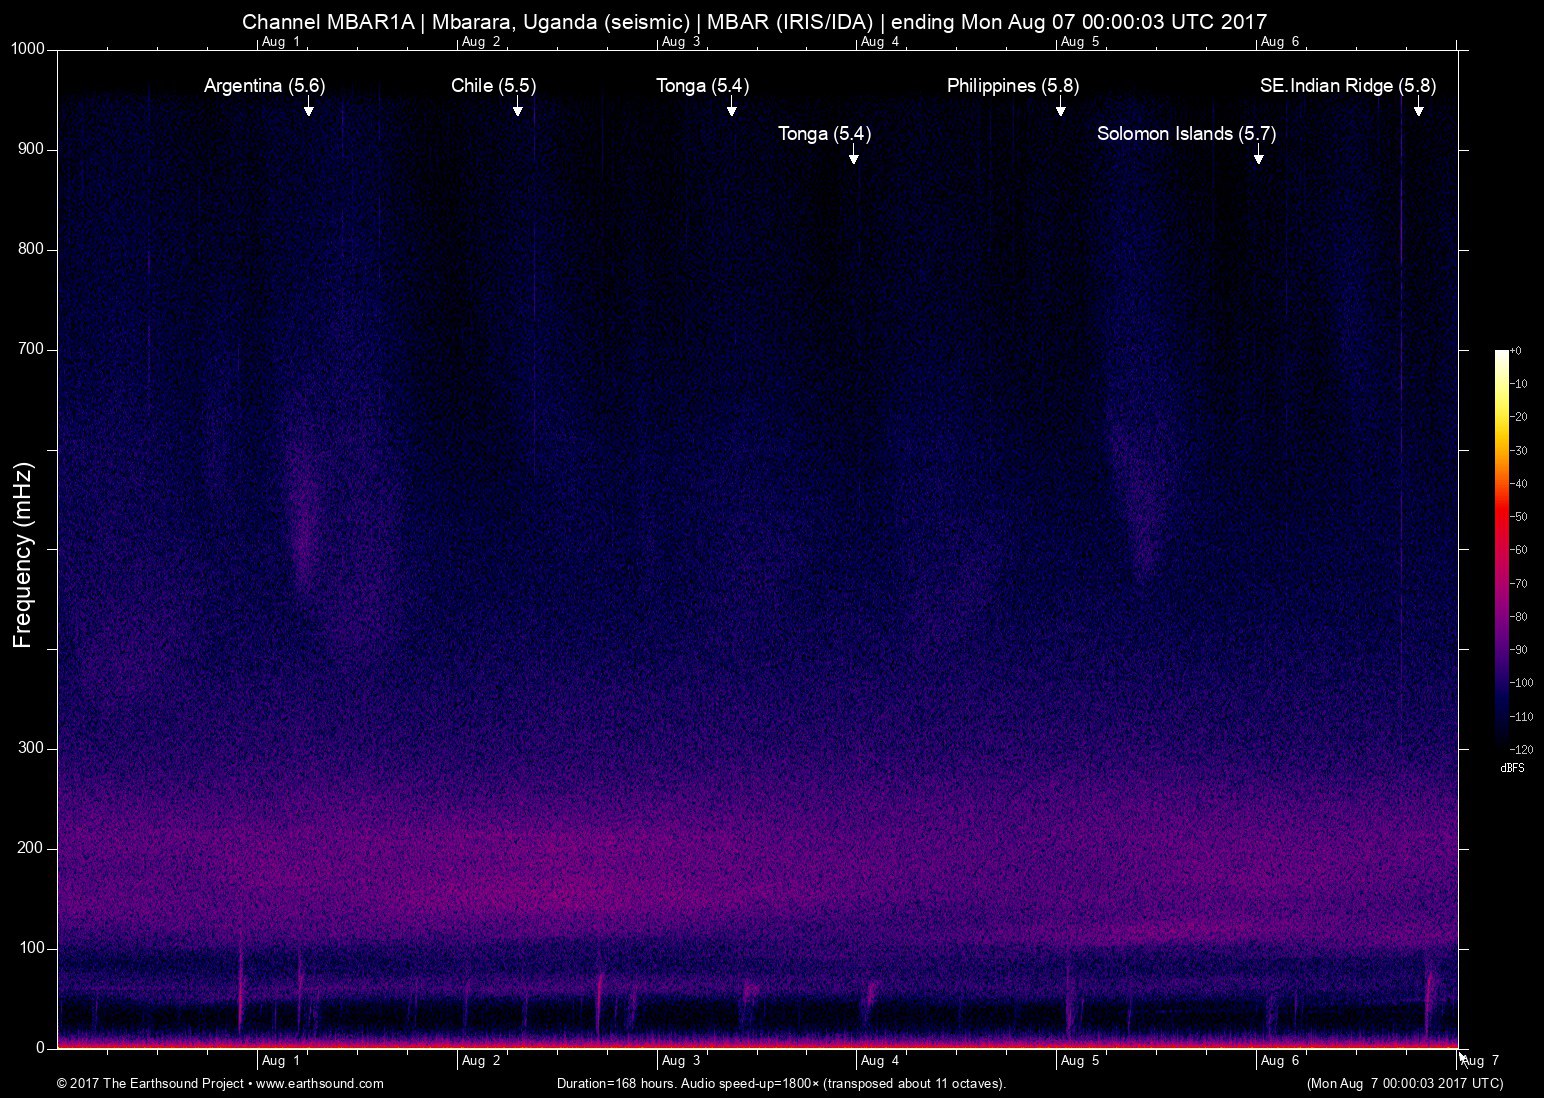The width and height of the screenshot is (1544, 1098).
Task: Click the 1000 mHz frequency tick
Action: (x=27, y=46)
